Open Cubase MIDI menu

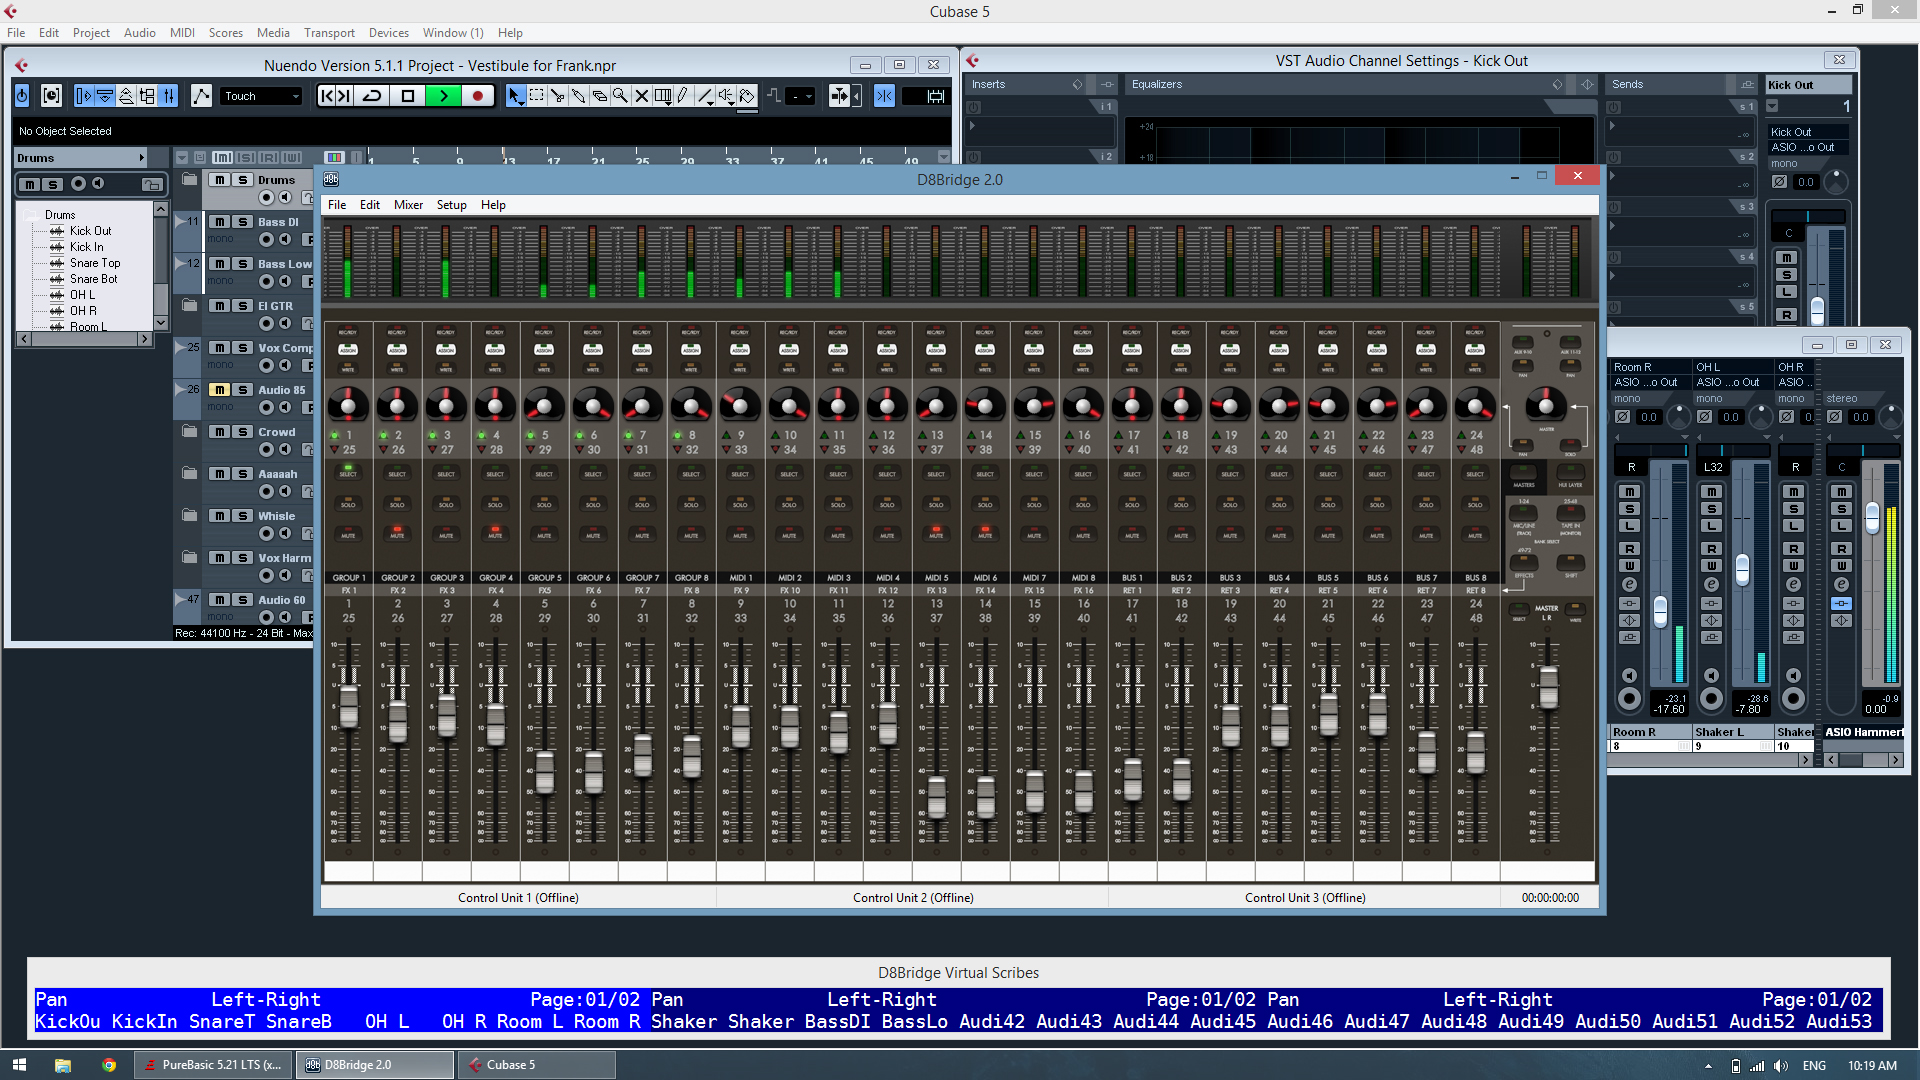click(x=182, y=33)
